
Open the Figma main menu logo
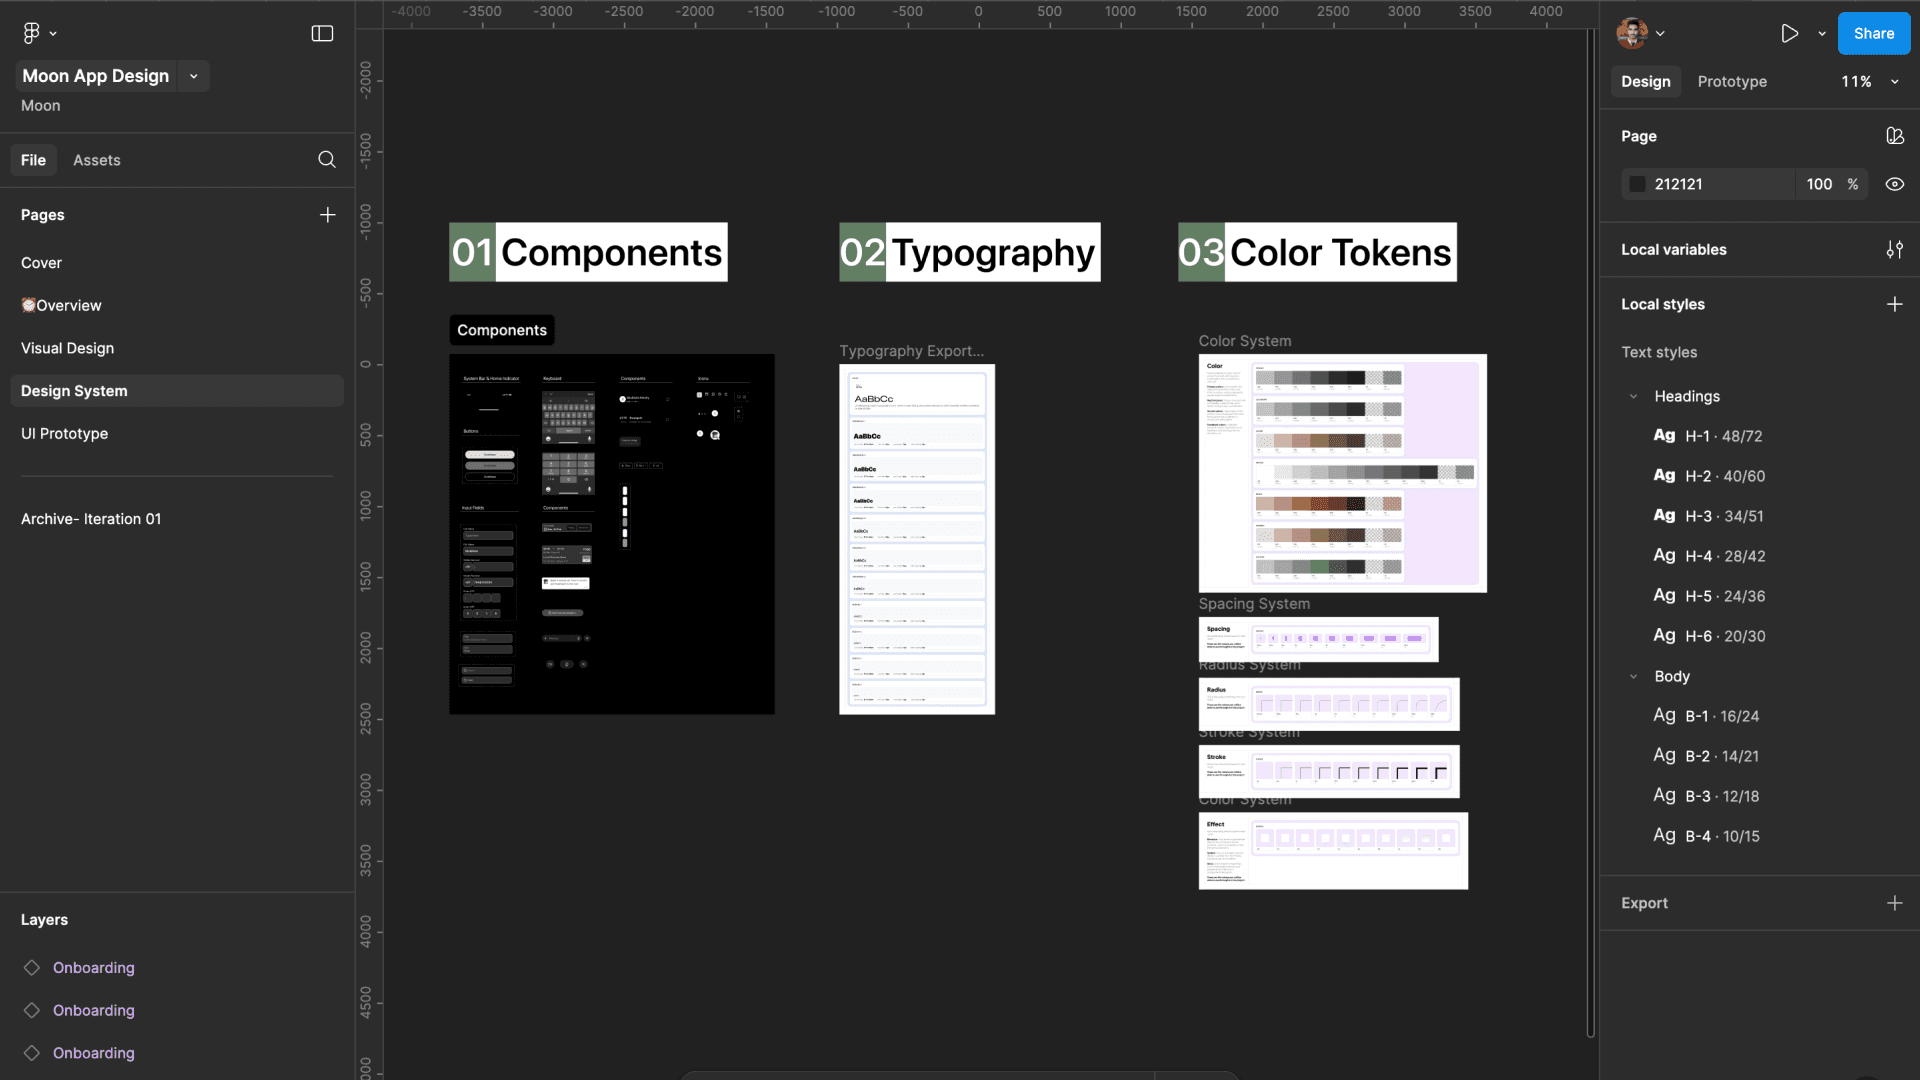point(31,33)
